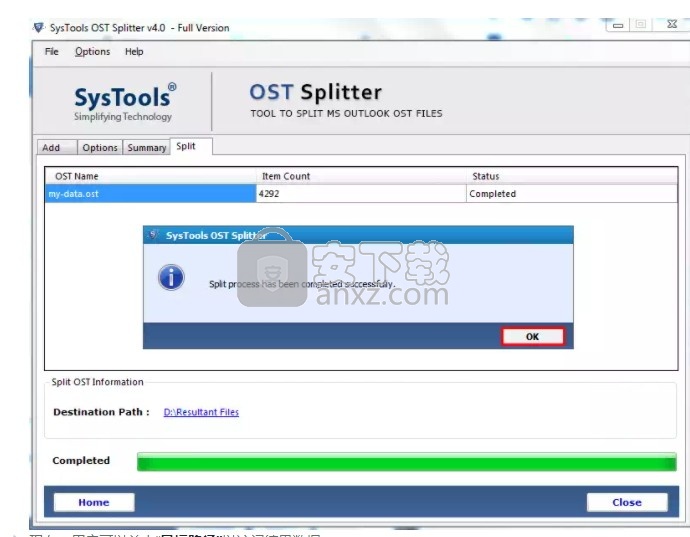690x537 pixels.
Task: Click the dialog message about split completion
Action: (x=302, y=284)
